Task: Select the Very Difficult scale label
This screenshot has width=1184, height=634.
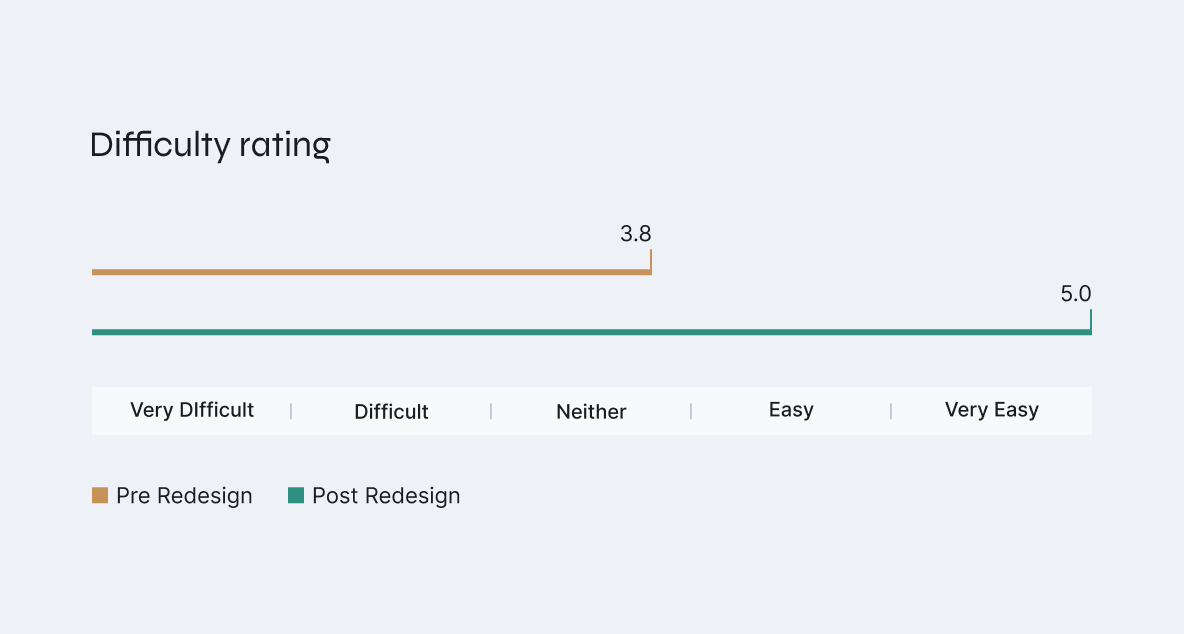Action: (192, 410)
